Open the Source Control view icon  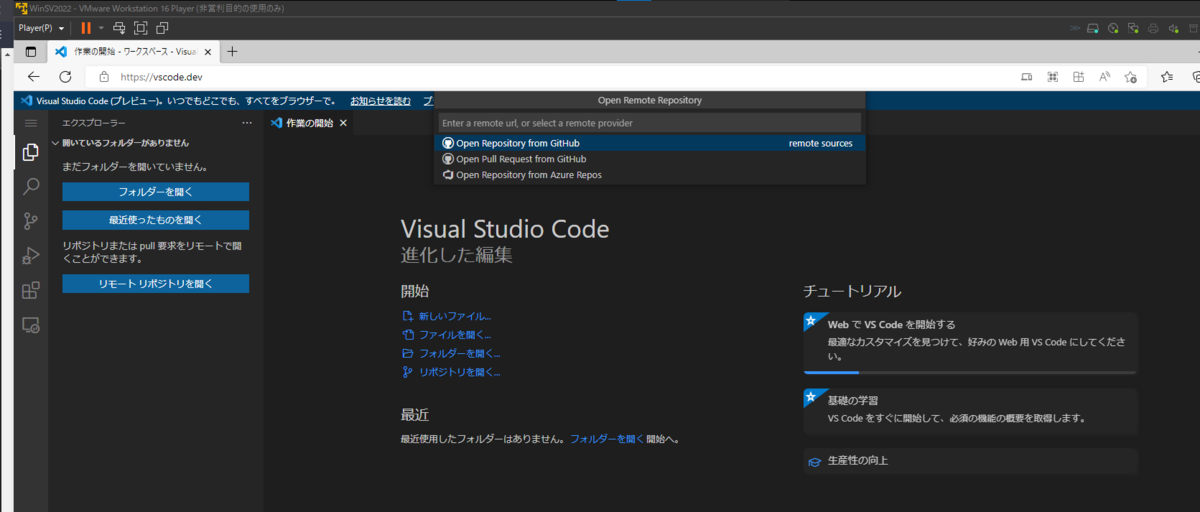pos(30,221)
